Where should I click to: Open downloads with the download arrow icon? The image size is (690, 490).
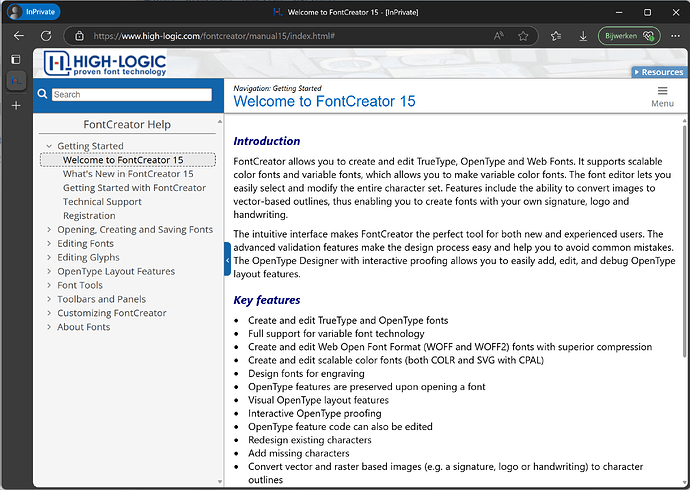click(x=583, y=36)
